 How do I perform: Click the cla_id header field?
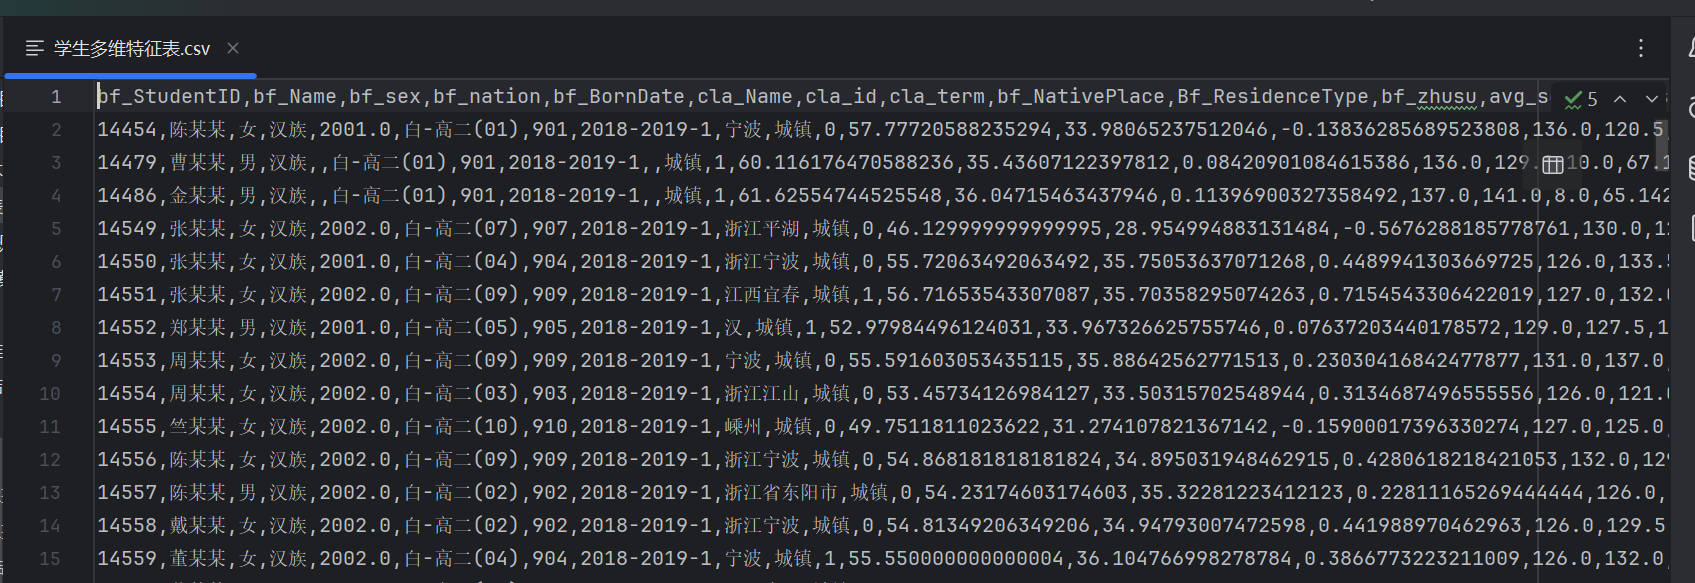click(841, 97)
